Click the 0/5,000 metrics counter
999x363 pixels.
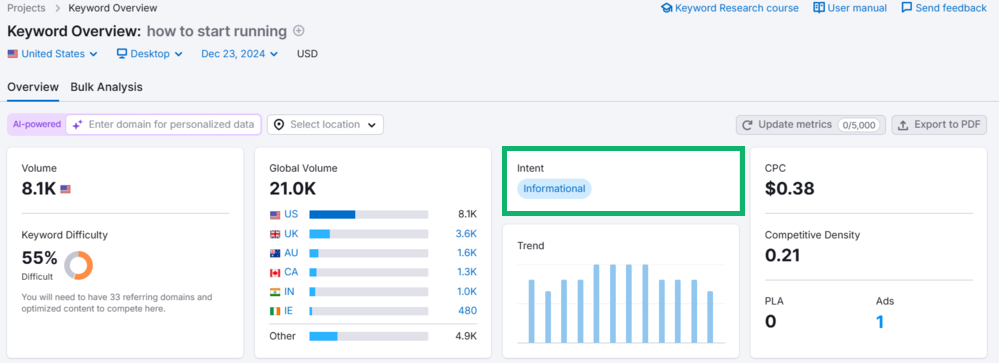click(x=860, y=125)
